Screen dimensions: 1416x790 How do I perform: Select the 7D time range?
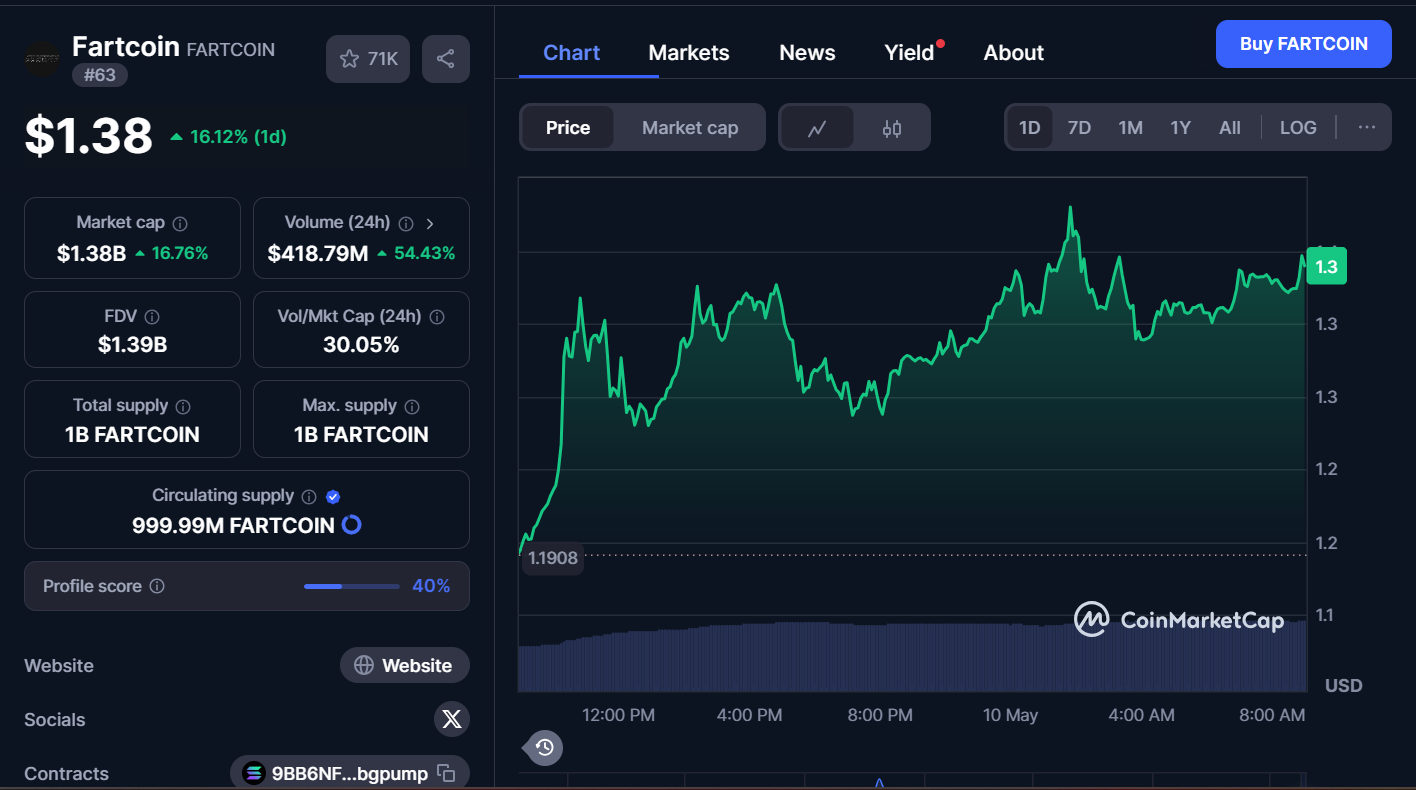1079,127
